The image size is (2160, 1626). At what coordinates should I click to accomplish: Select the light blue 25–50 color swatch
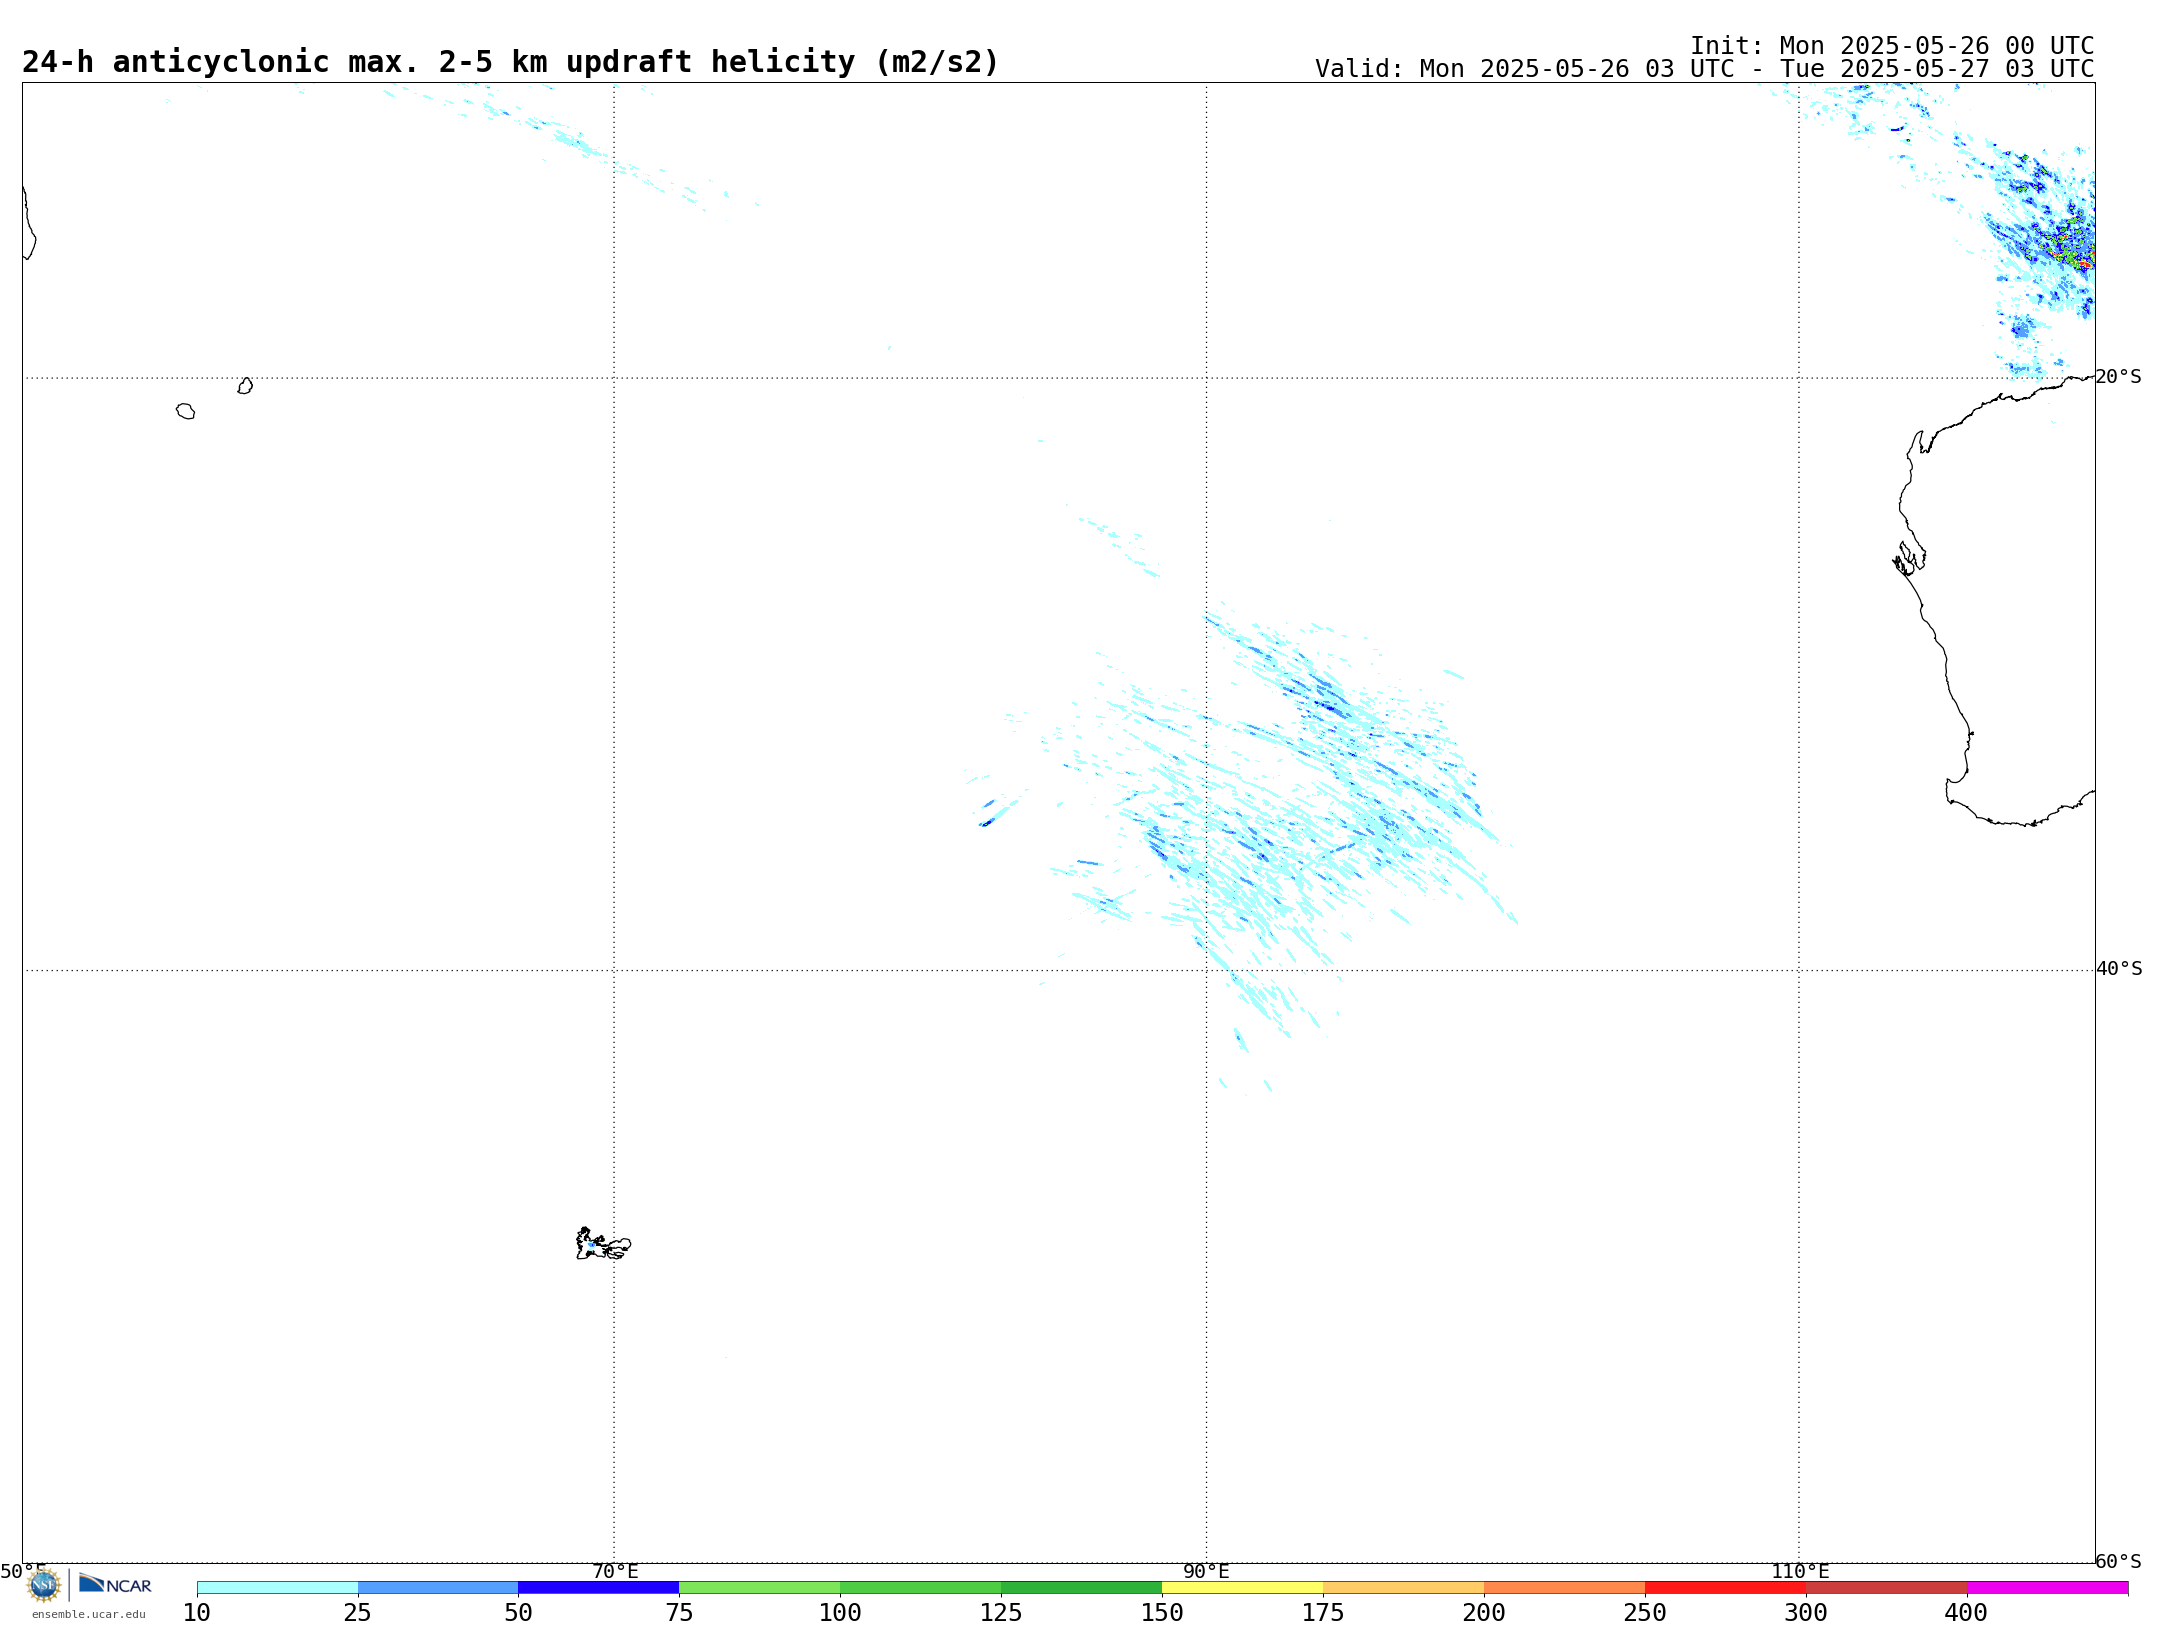438,1588
